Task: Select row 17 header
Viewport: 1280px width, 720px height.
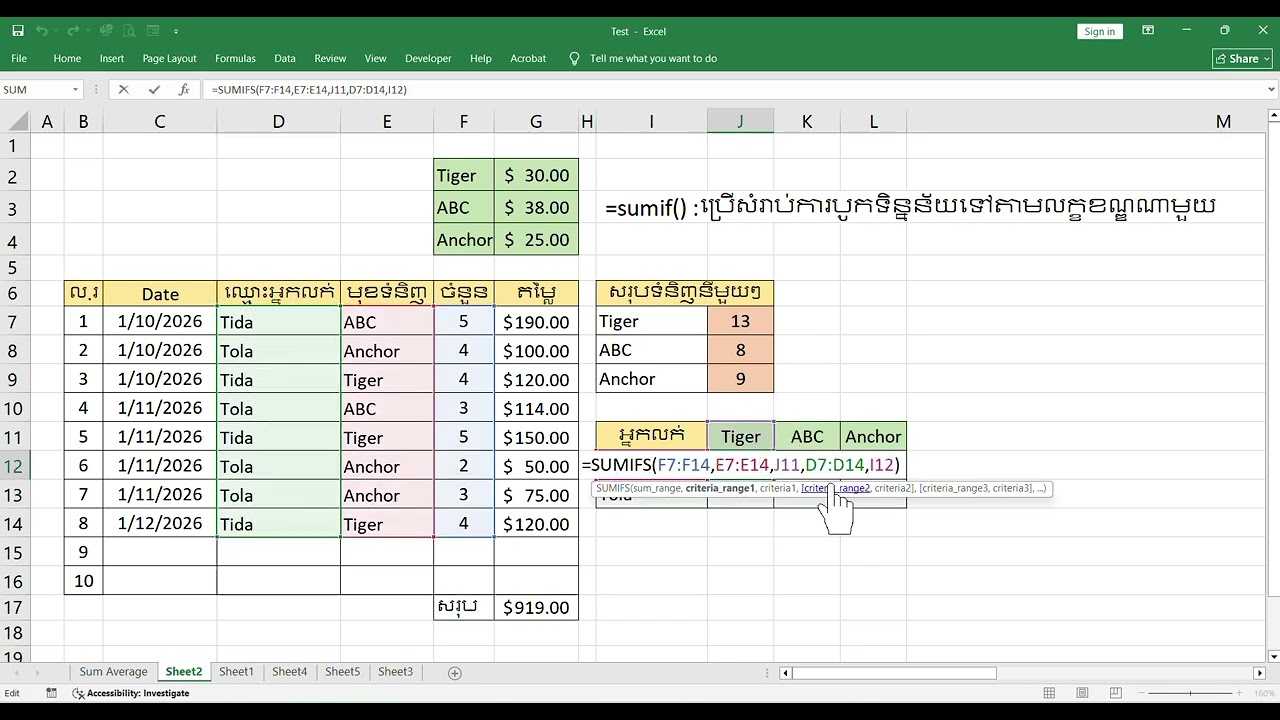Action: point(15,608)
